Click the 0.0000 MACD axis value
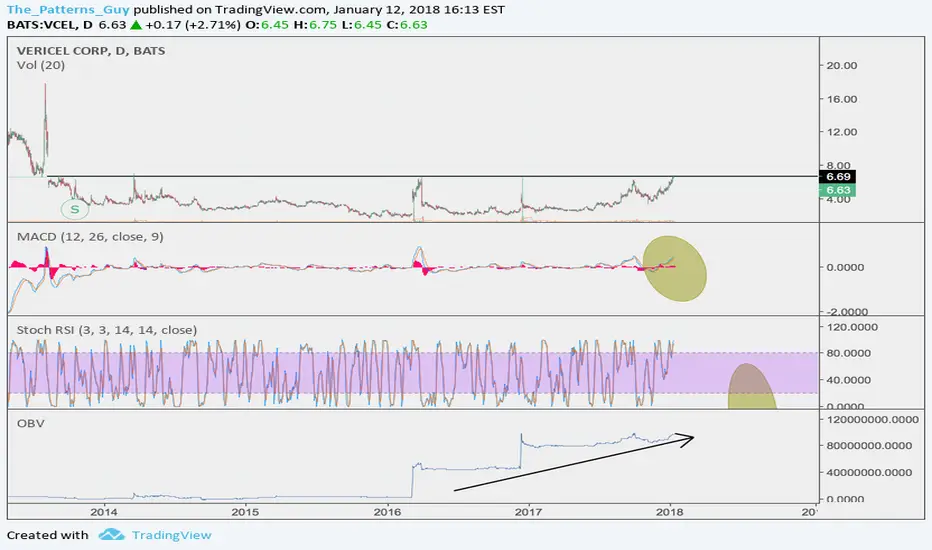Screen dimensions: 932x550 coord(845,268)
